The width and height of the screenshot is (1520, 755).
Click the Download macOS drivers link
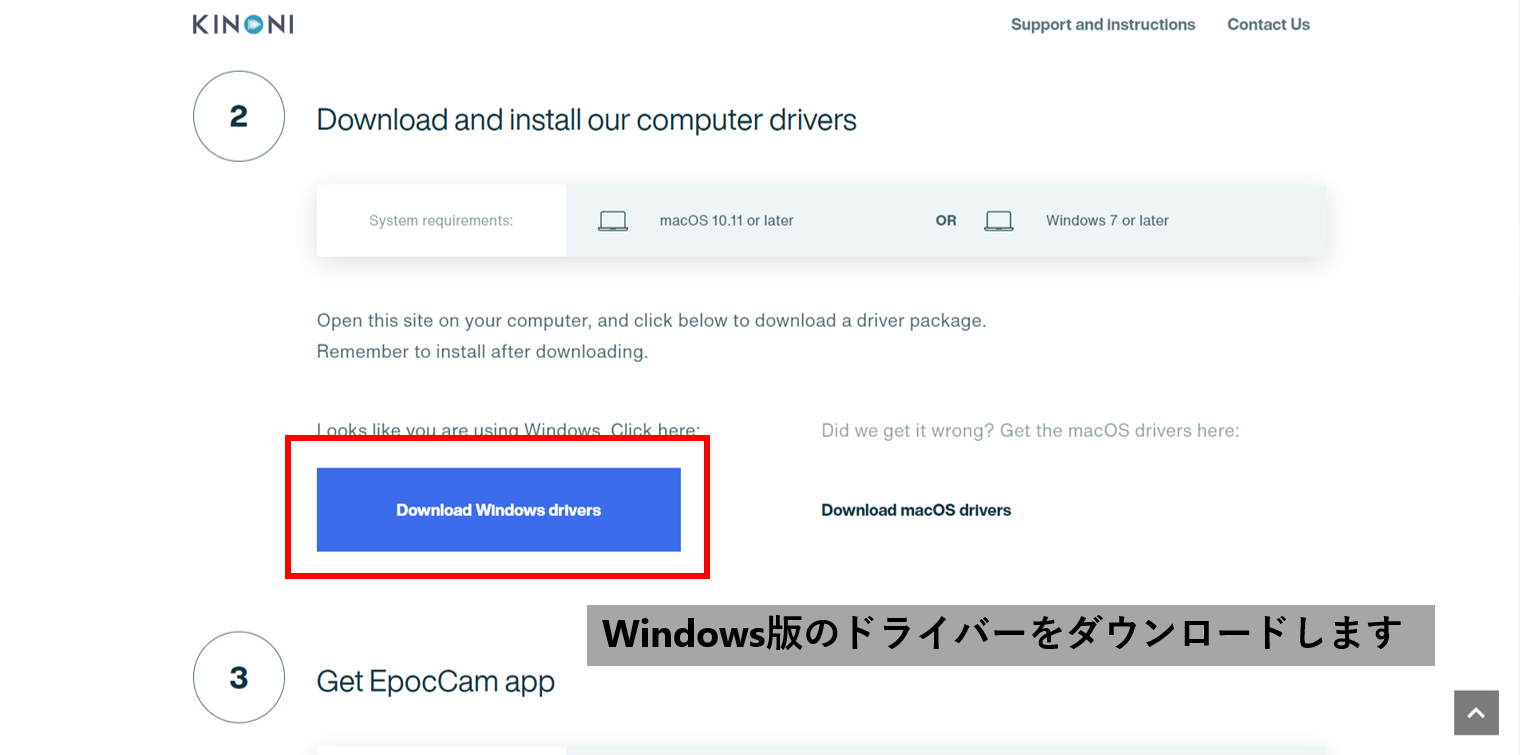(x=915, y=510)
